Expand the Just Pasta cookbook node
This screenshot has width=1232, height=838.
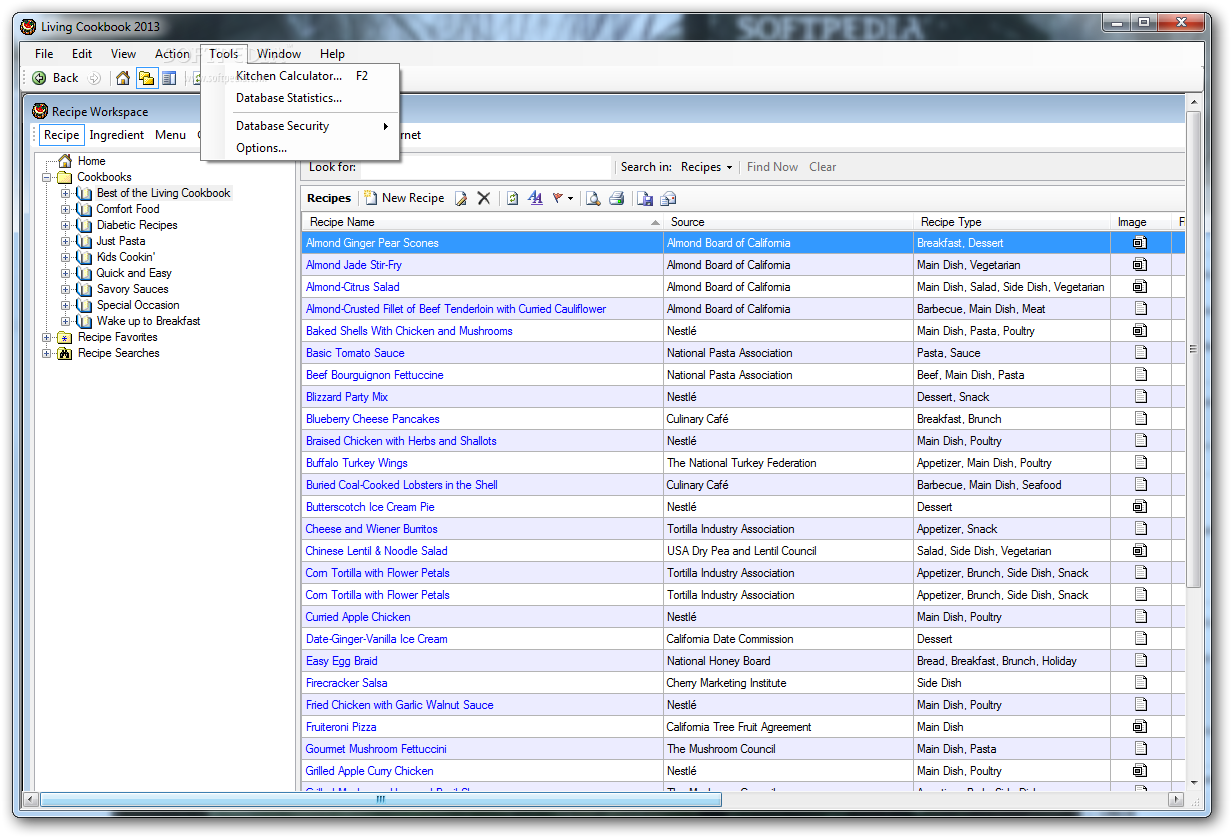tap(65, 241)
